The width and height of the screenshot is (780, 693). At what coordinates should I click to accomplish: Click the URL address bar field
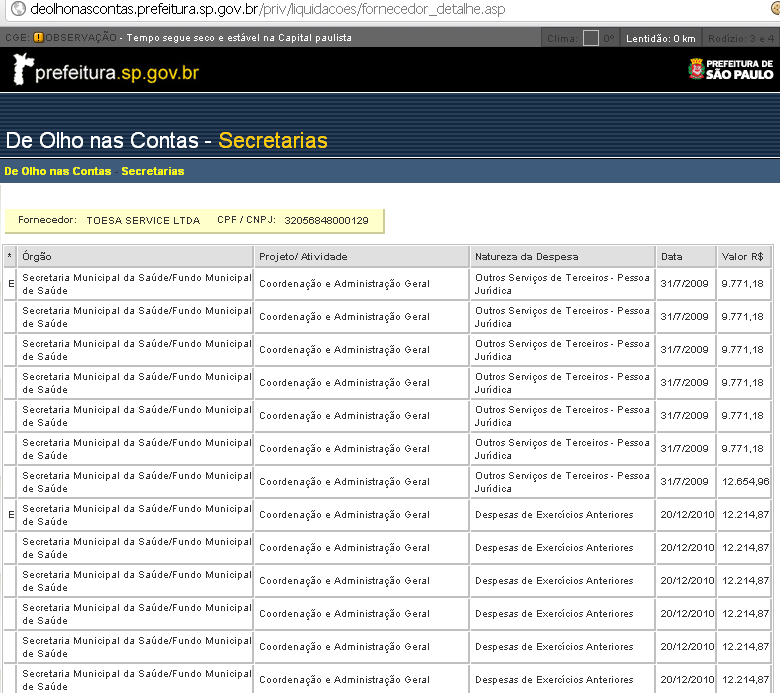(400, 10)
